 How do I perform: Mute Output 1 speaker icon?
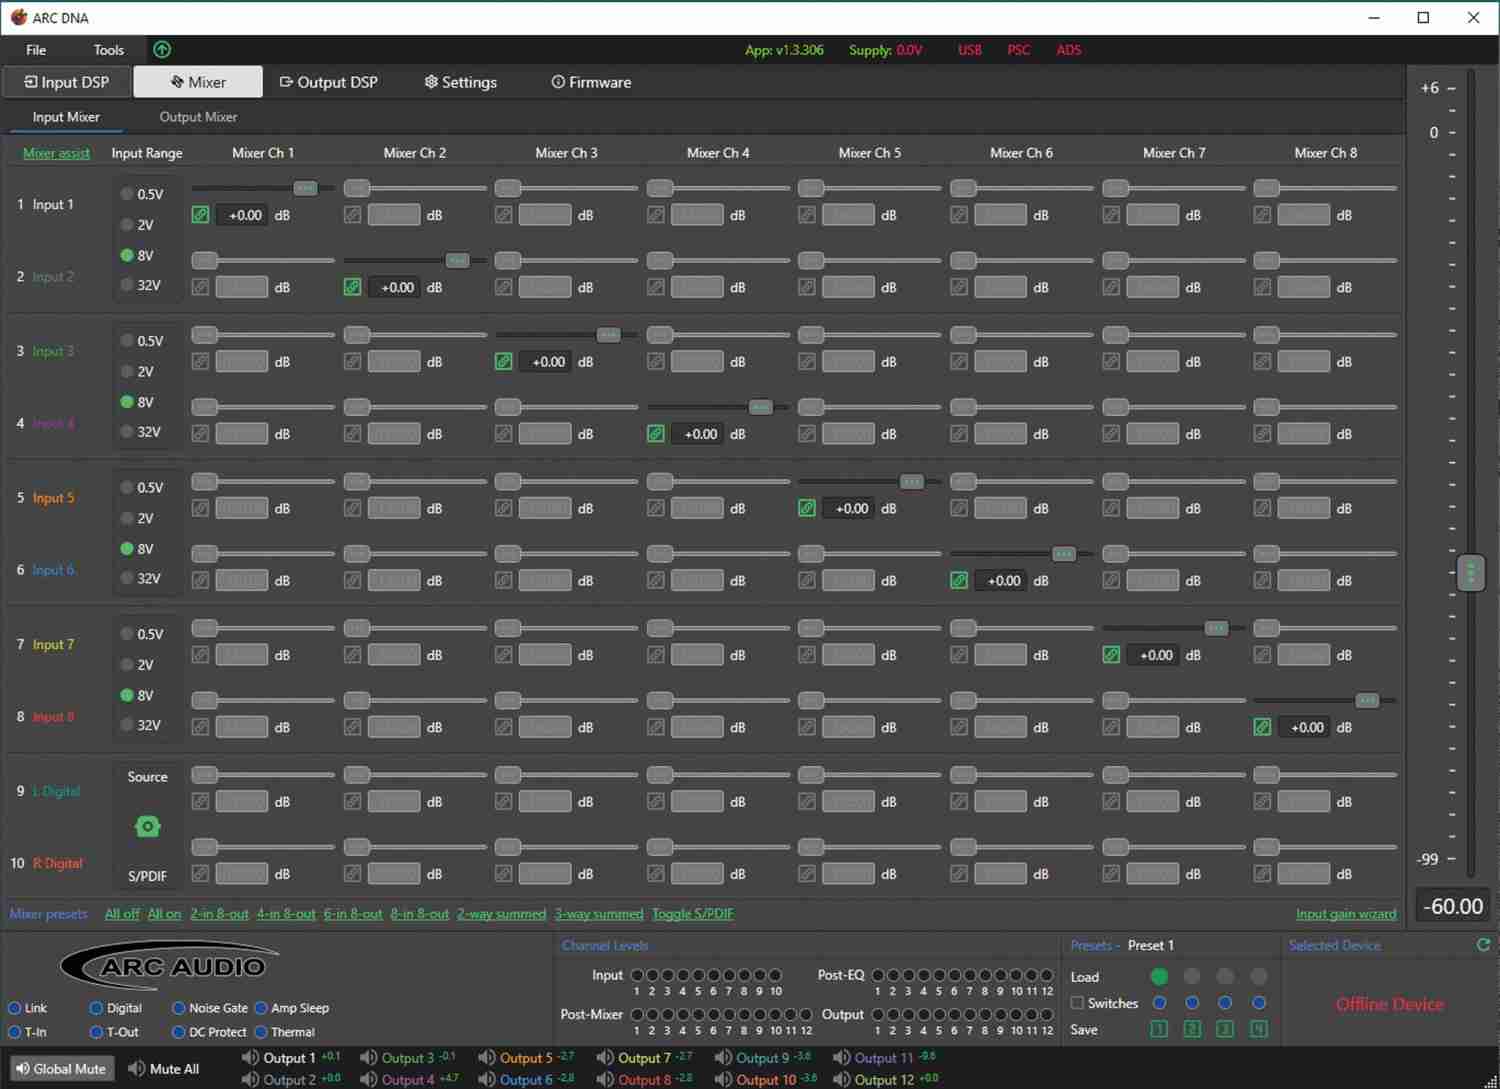click(250, 1057)
